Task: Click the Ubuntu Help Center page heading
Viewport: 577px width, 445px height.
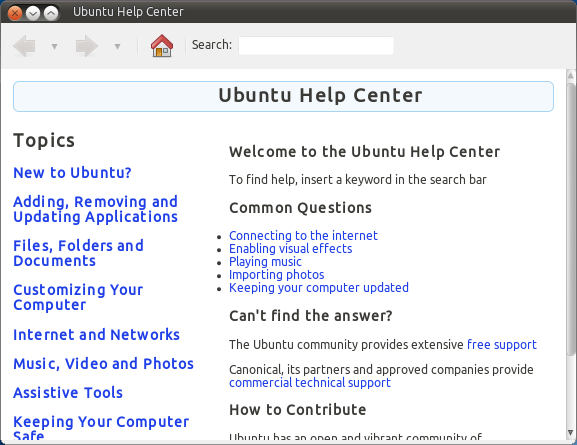Action: [320, 96]
